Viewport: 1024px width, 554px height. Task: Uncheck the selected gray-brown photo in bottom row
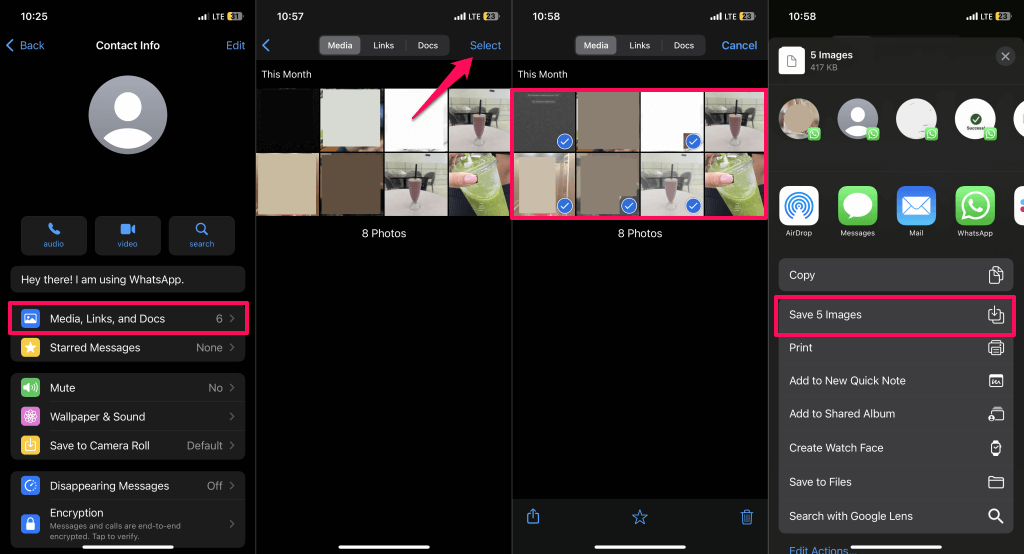click(628, 206)
